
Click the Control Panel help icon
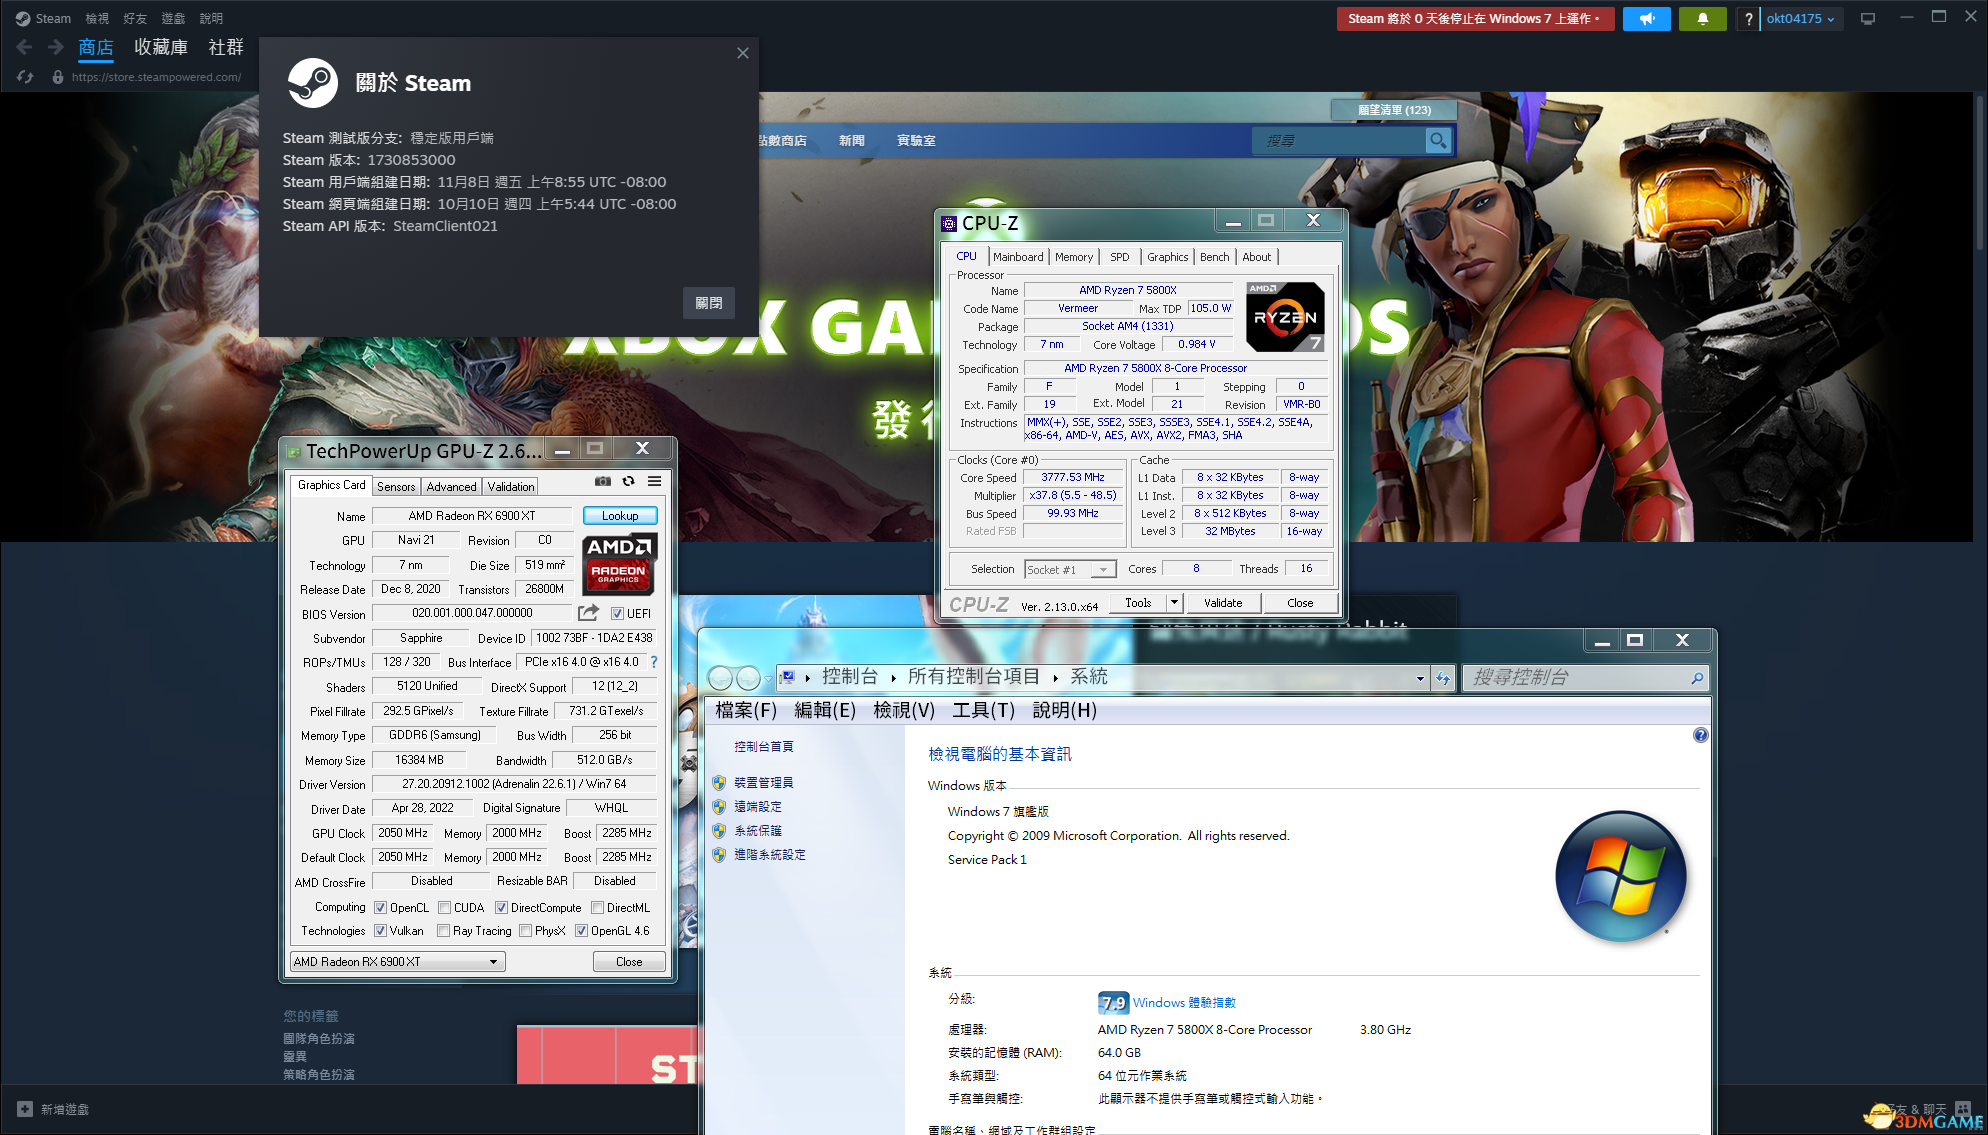(1700, 735)
